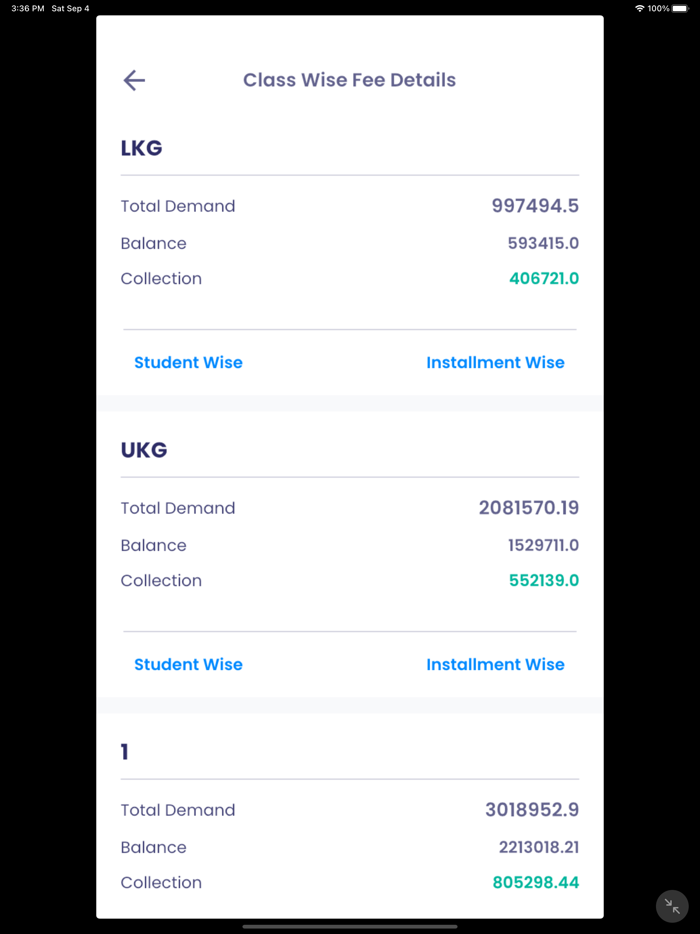700x934 pixels.
Task: View Student Wise fees for UKG
Action: point(188,665)
